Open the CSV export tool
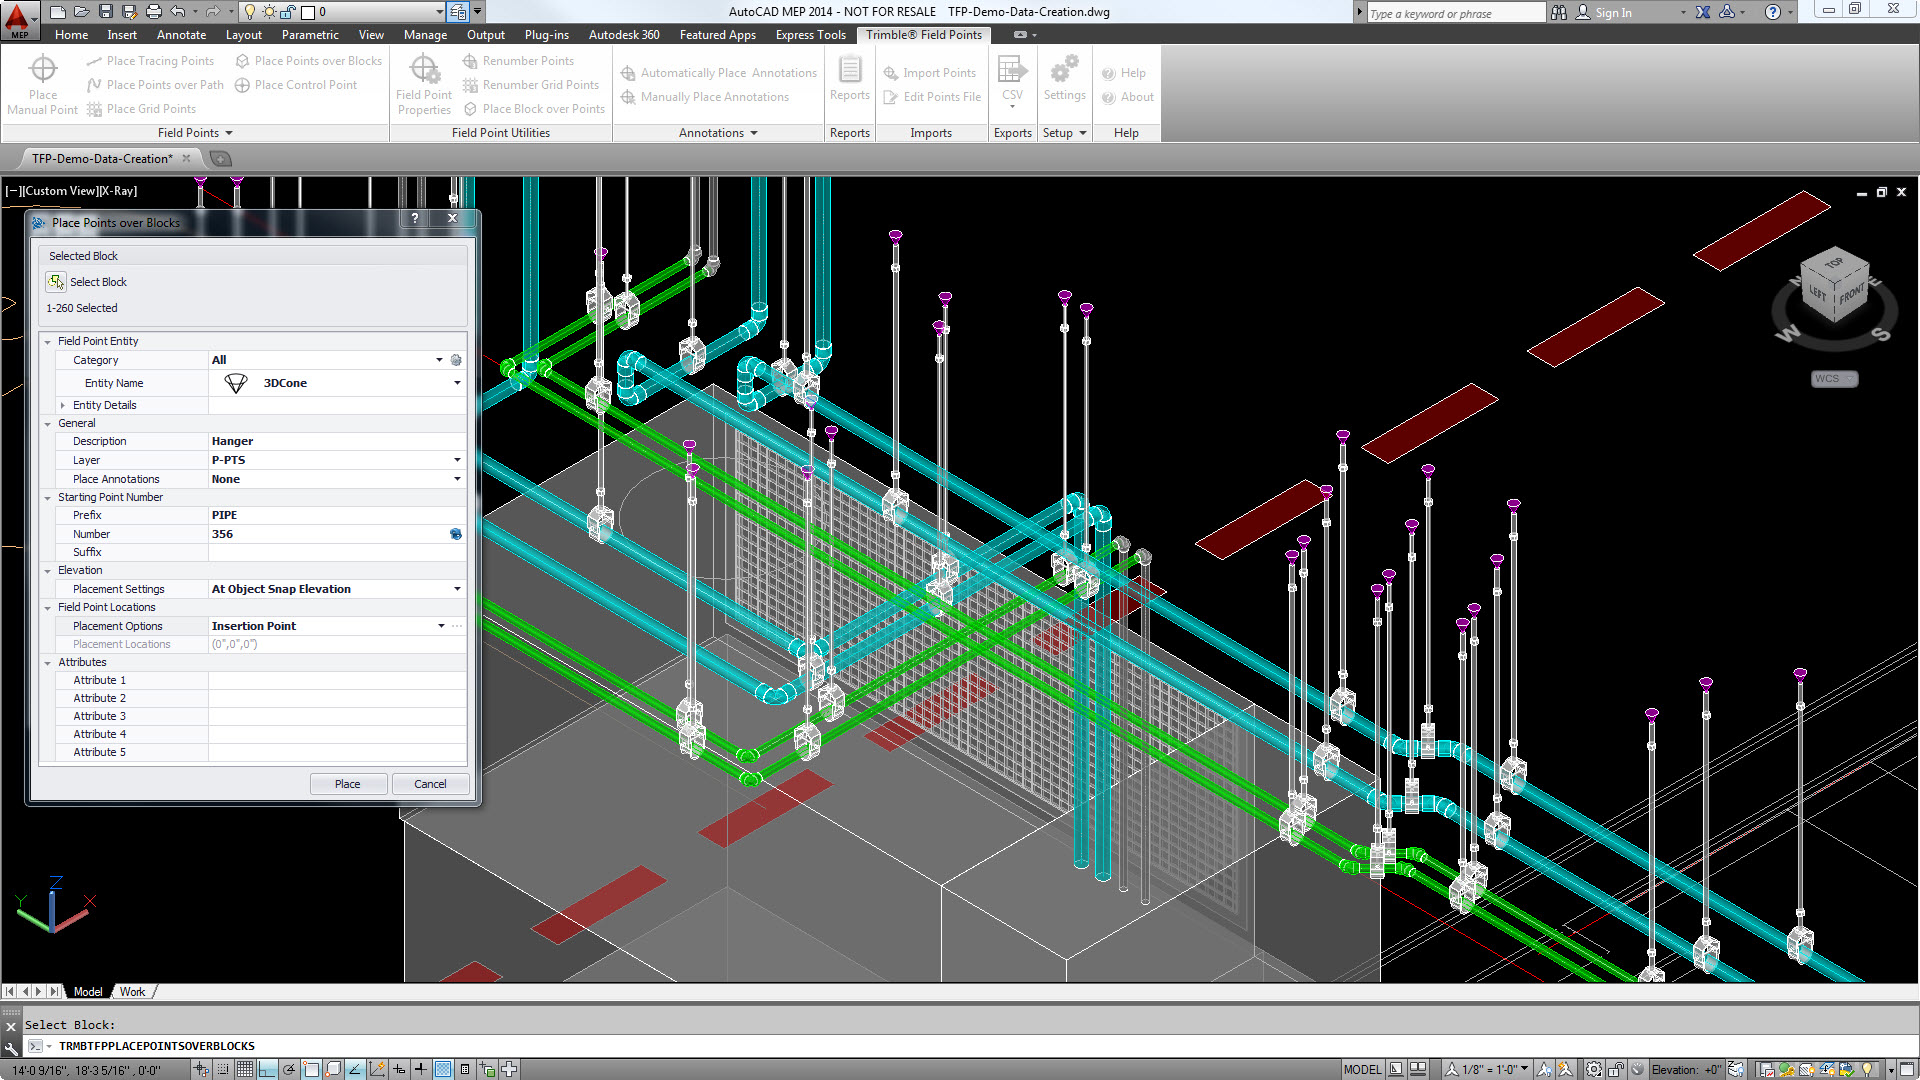 pos(1012,70)
